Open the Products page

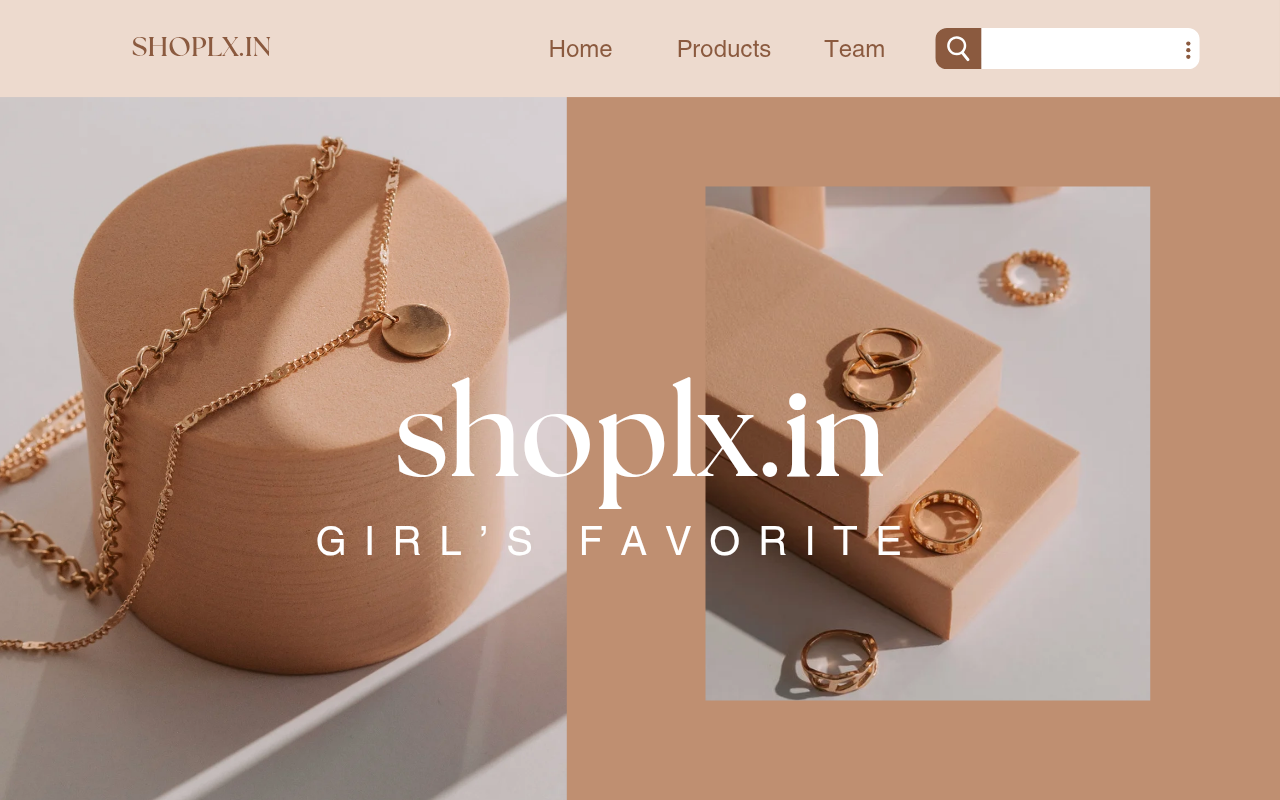[723, 48]
